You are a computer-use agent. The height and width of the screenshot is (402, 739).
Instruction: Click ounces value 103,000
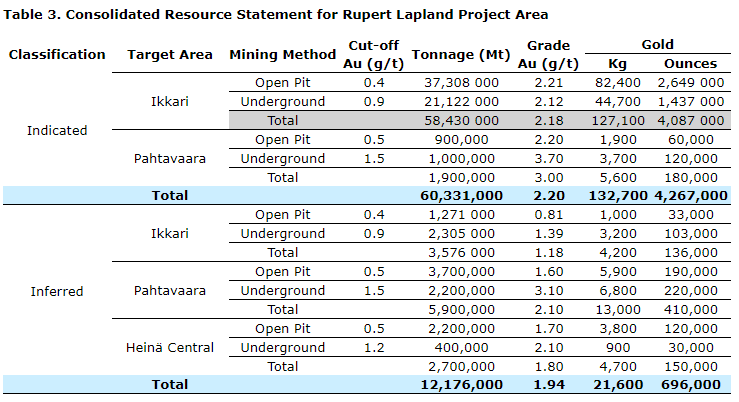point(690,234)
